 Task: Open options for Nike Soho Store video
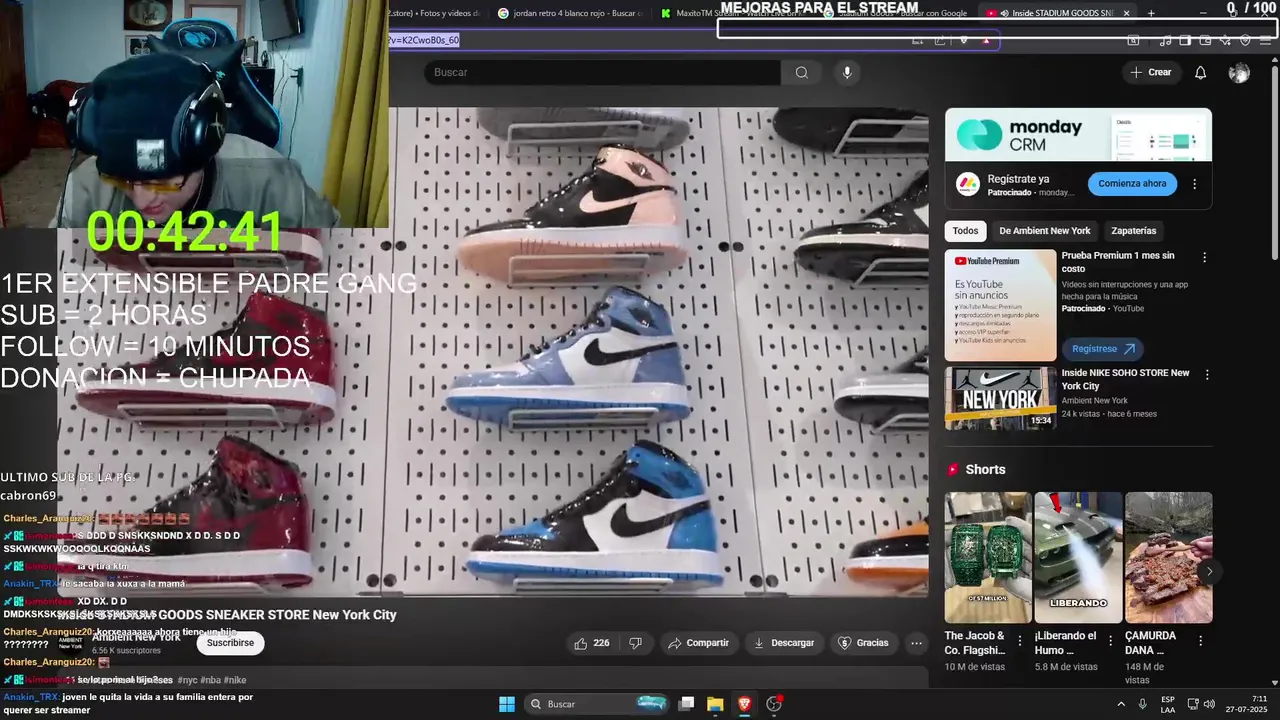point(1207,374)
